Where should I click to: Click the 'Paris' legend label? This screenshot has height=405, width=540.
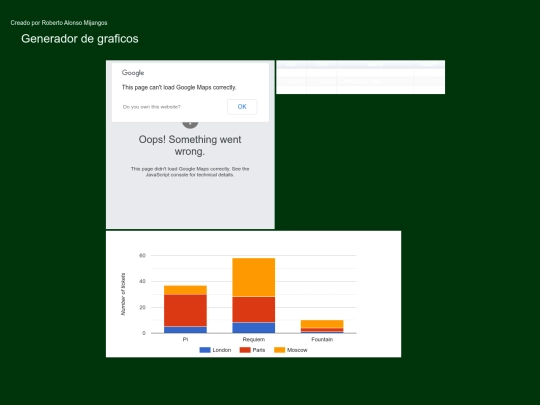click(x=259, y=350)
